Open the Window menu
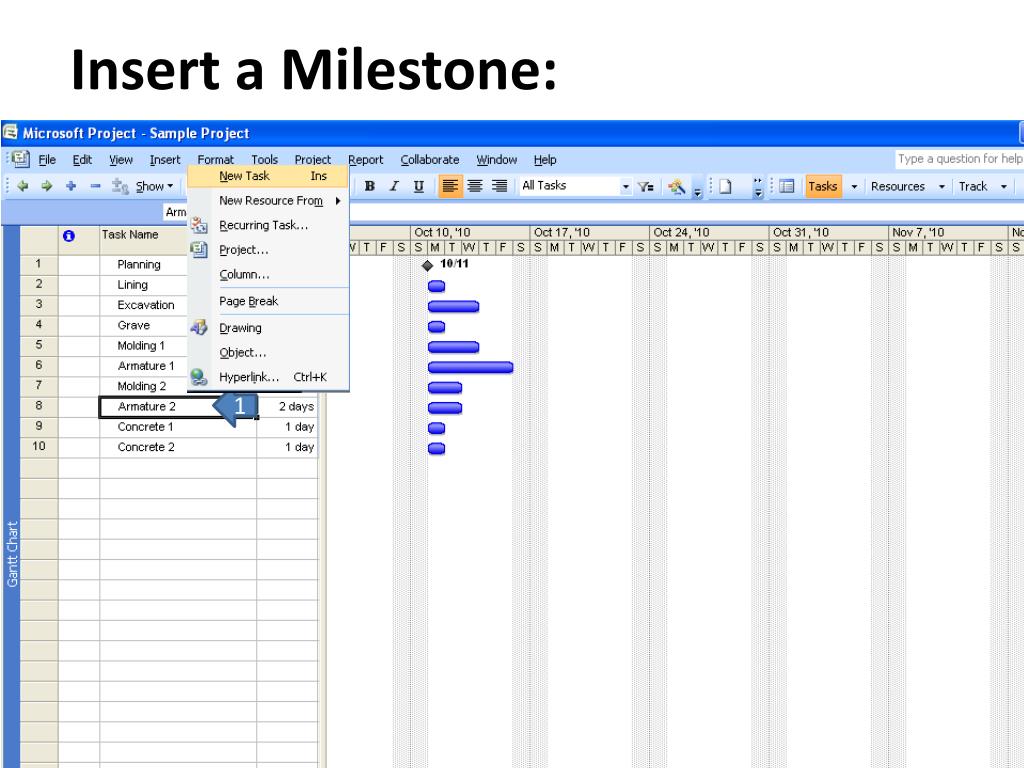Viewport: 1024px width, 768px height. coord(496,159)
